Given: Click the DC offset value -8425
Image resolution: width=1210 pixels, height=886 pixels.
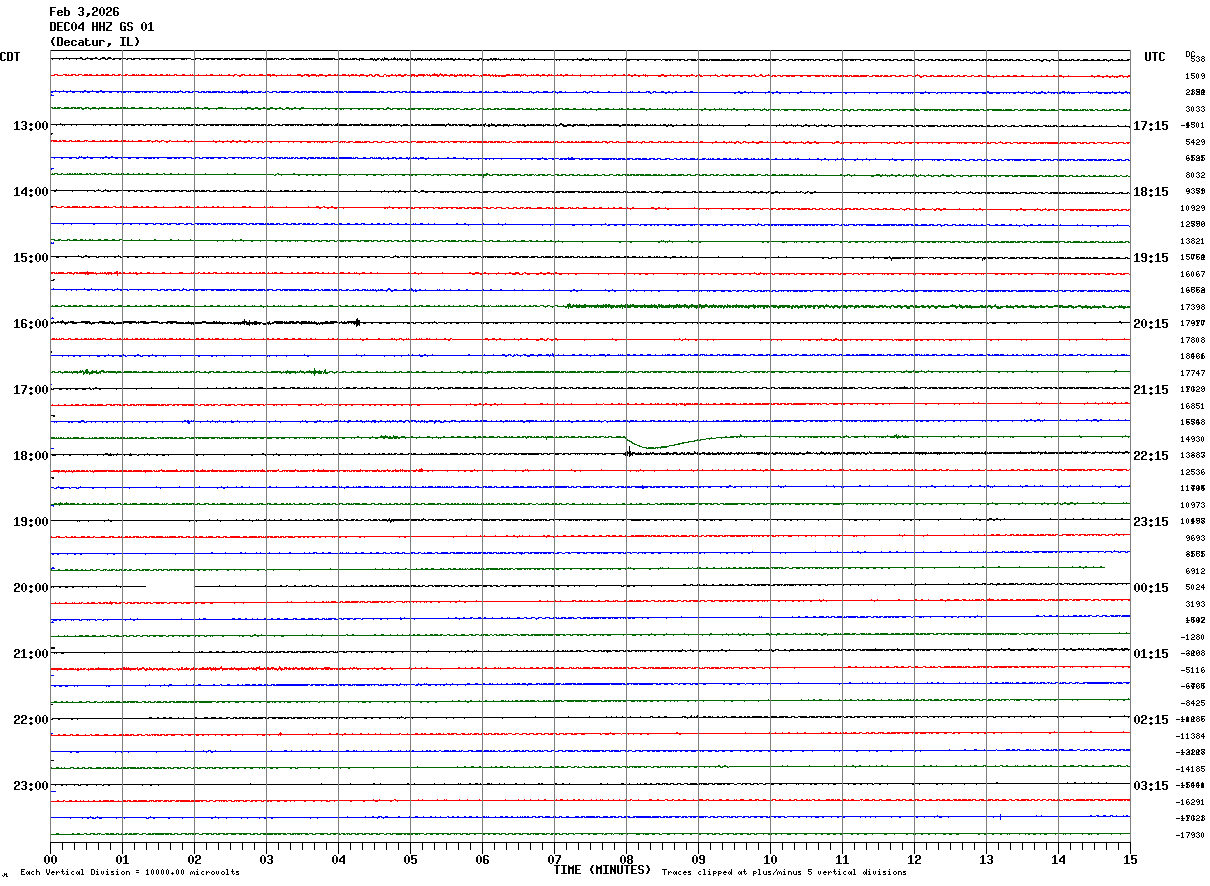Looking at the screenshot, I should (x=1193, y=703).
